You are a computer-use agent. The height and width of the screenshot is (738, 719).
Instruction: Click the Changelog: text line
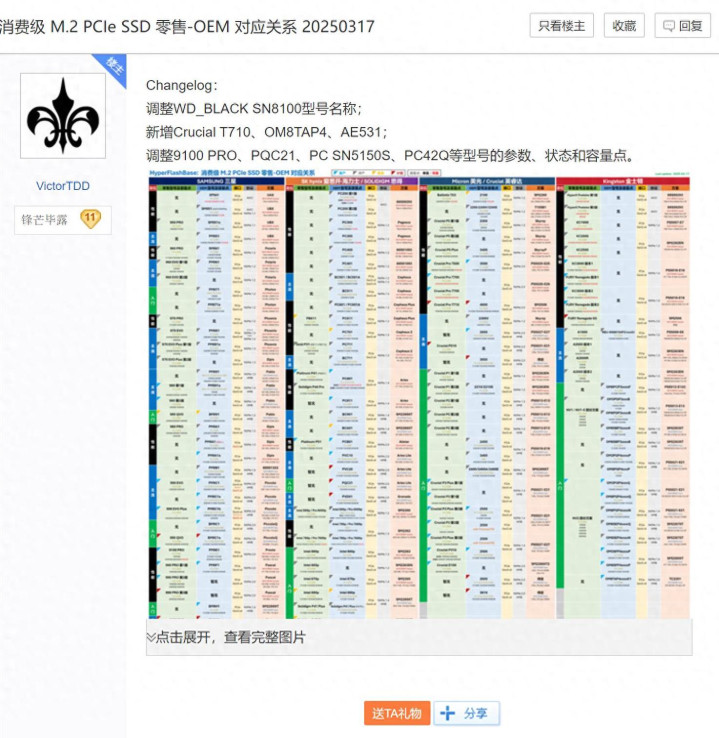tap(182, 86)
